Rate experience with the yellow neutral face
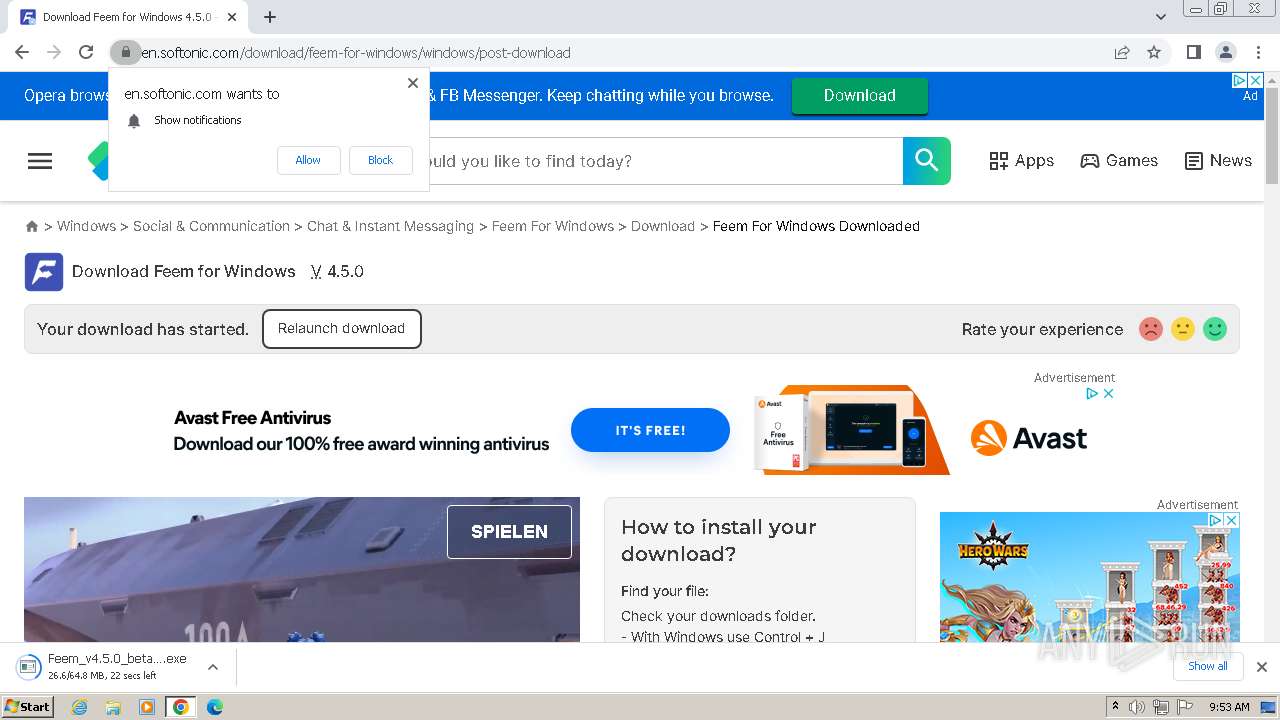 tap(1183, 329)
